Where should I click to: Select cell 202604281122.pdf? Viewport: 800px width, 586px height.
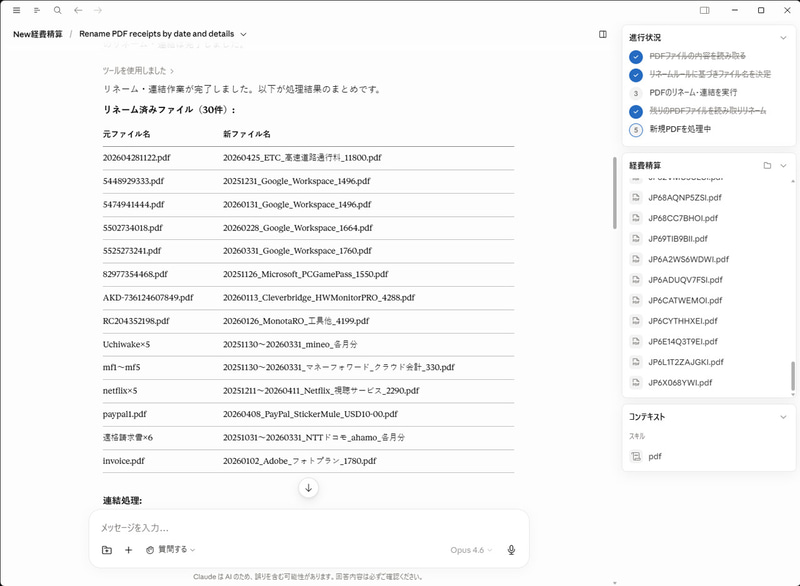(136, 158)
